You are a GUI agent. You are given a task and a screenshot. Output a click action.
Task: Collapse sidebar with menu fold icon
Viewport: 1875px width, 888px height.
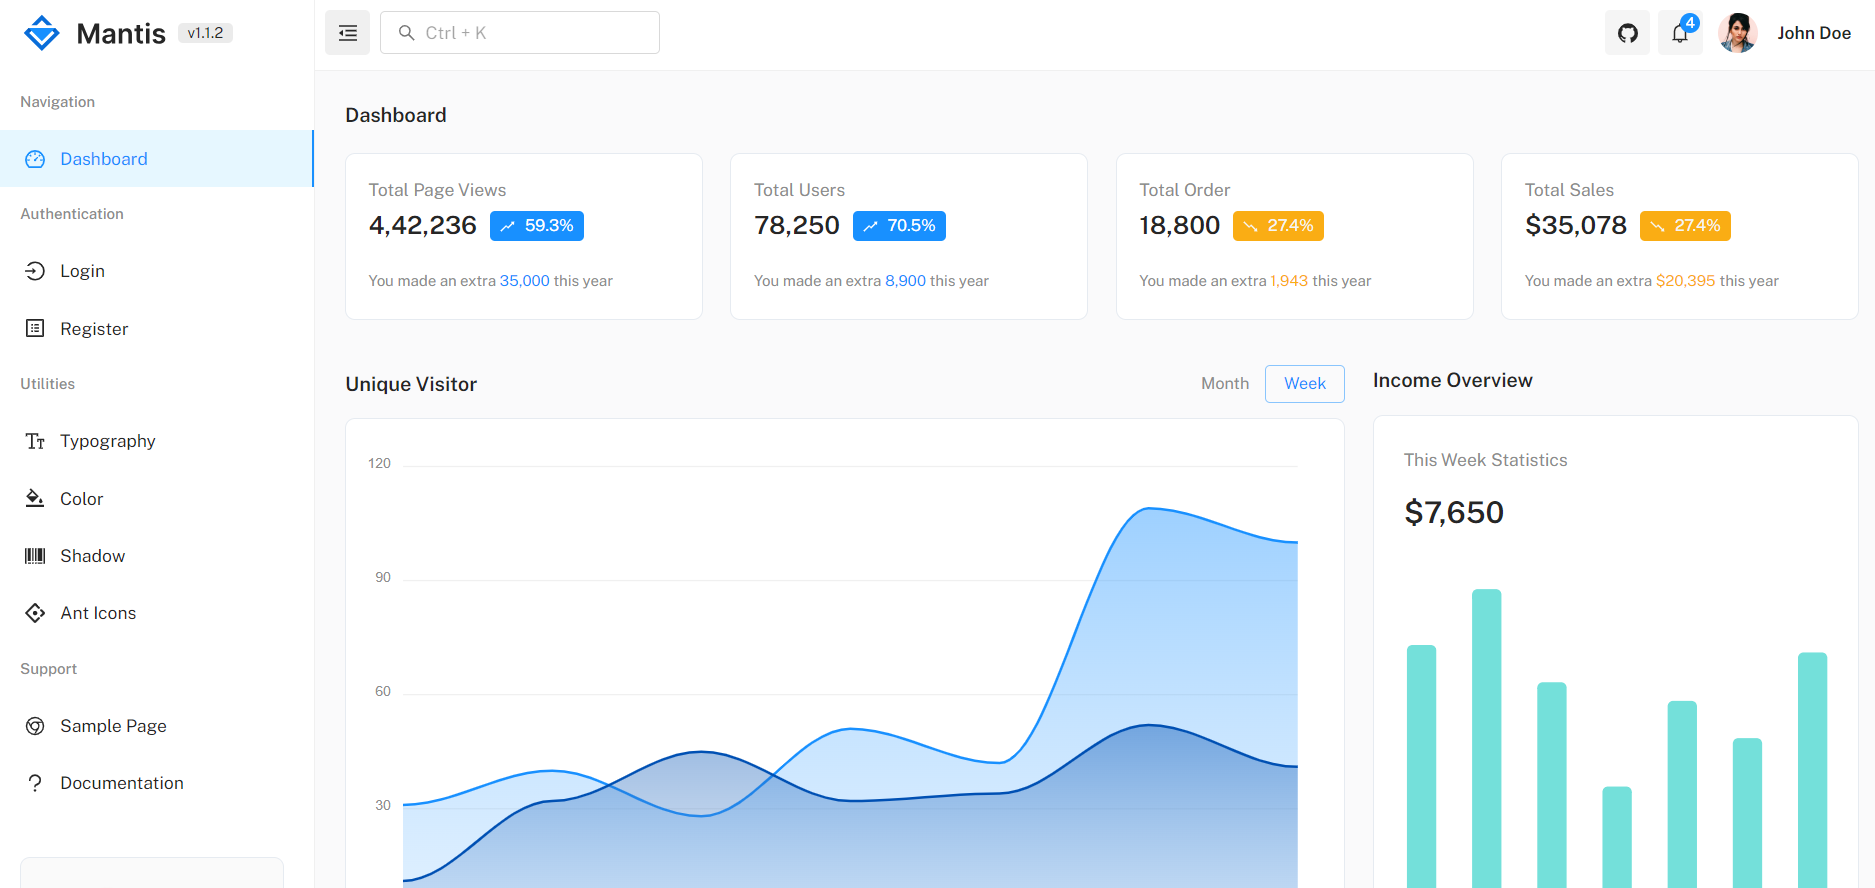tap(347, 33)
